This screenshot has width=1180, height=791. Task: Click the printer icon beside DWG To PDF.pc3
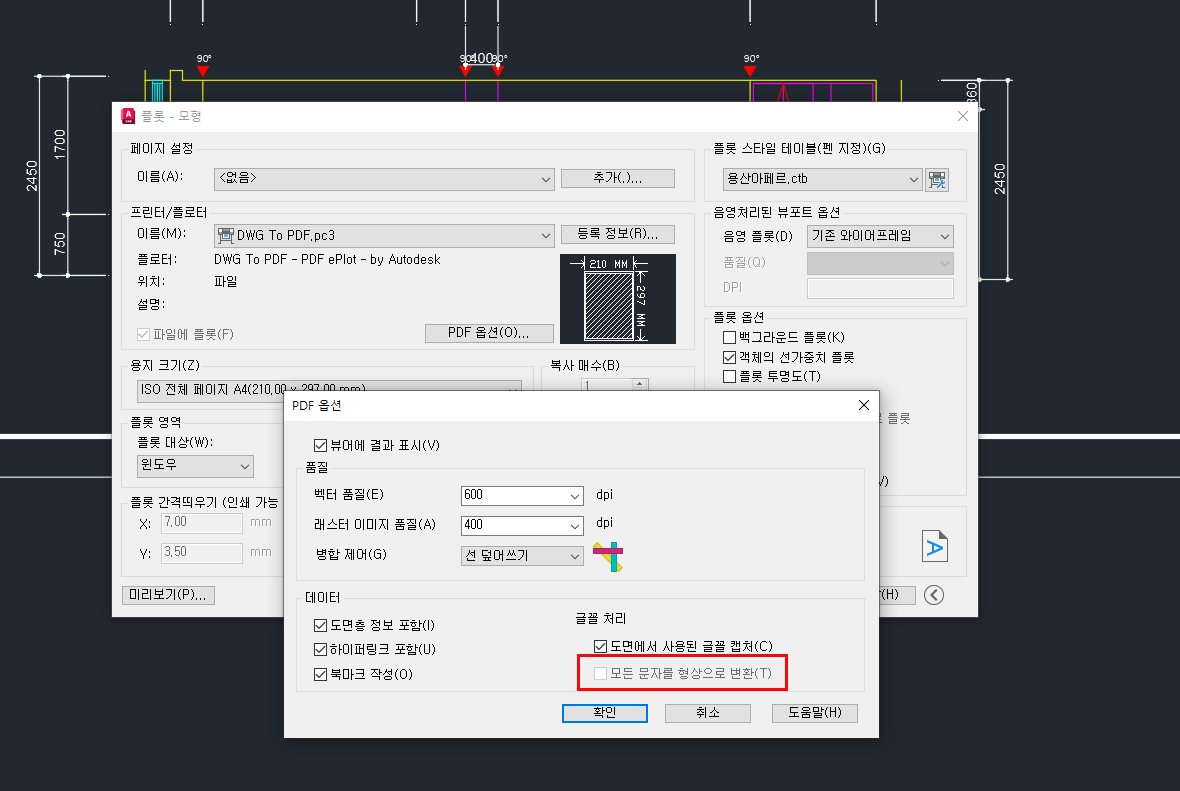(x=225, y=236)
